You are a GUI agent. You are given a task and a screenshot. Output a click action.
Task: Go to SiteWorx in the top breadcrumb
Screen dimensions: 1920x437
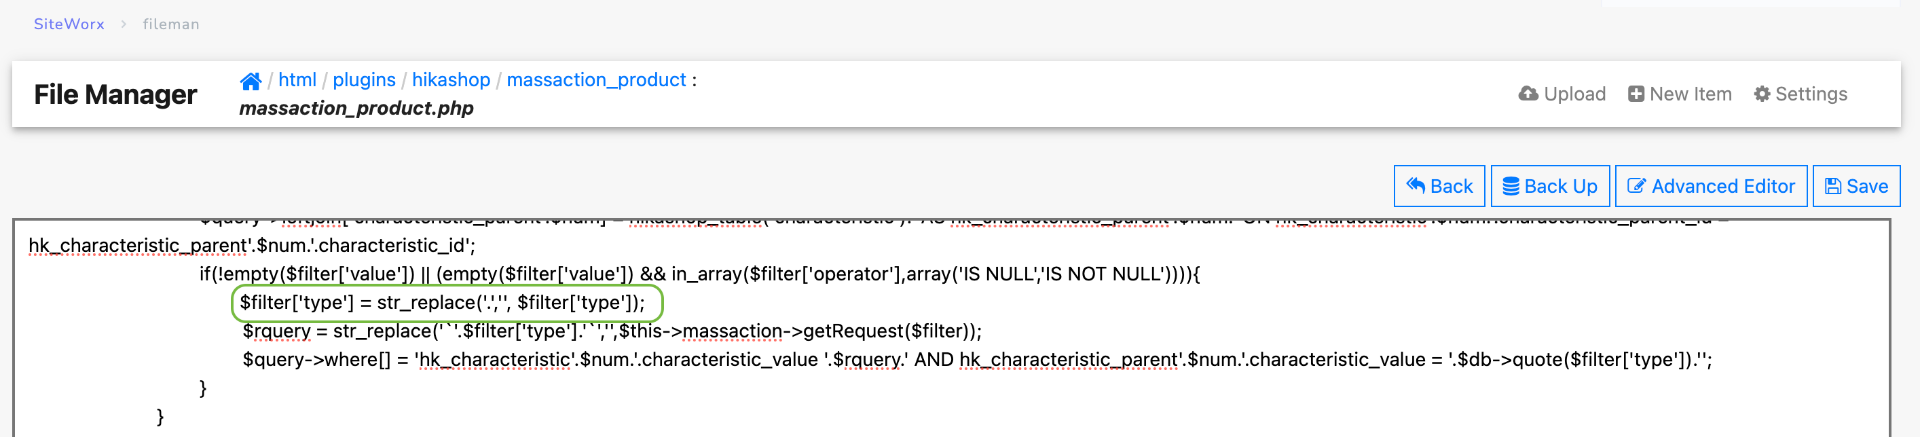69,24
